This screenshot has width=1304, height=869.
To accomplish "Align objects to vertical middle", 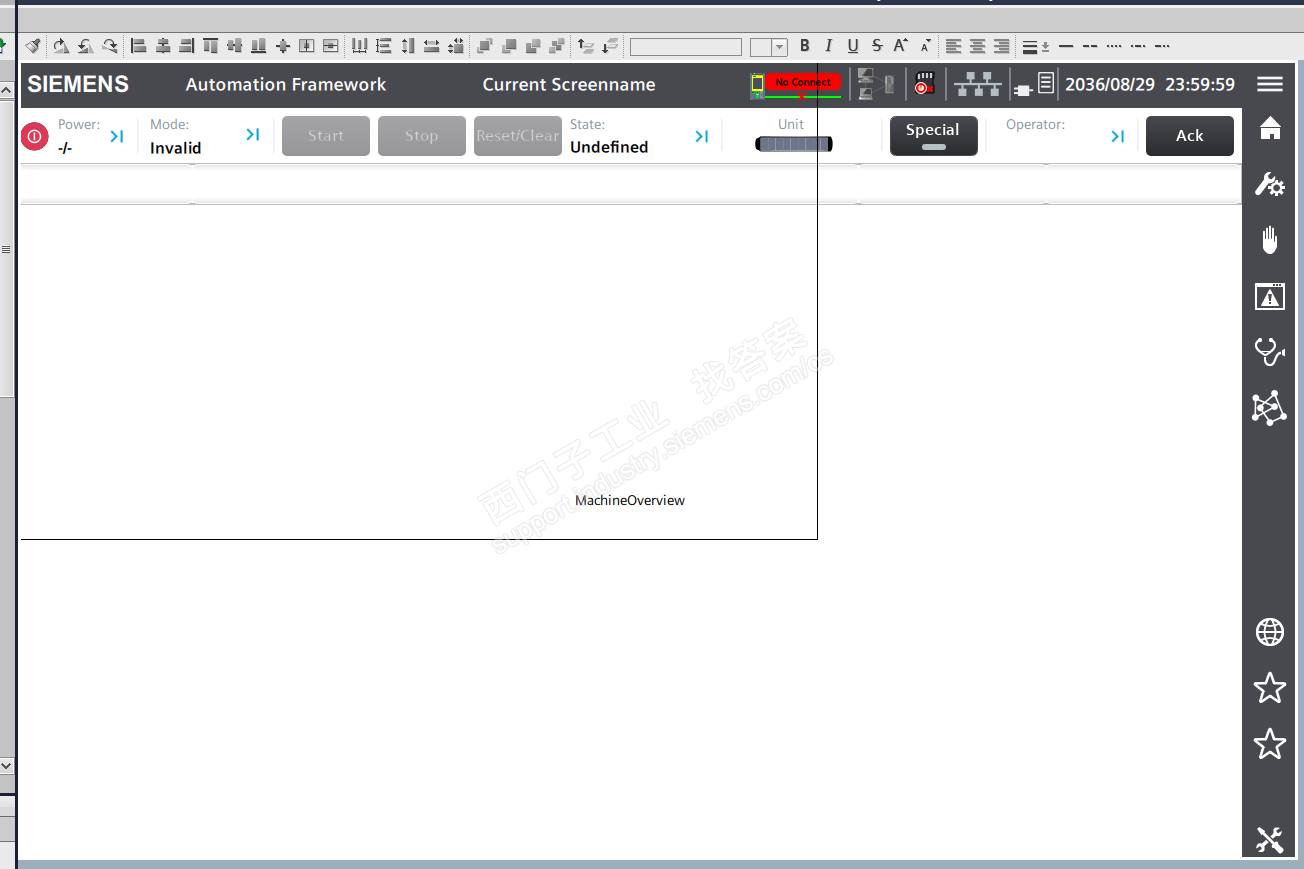I will point(234,46).
